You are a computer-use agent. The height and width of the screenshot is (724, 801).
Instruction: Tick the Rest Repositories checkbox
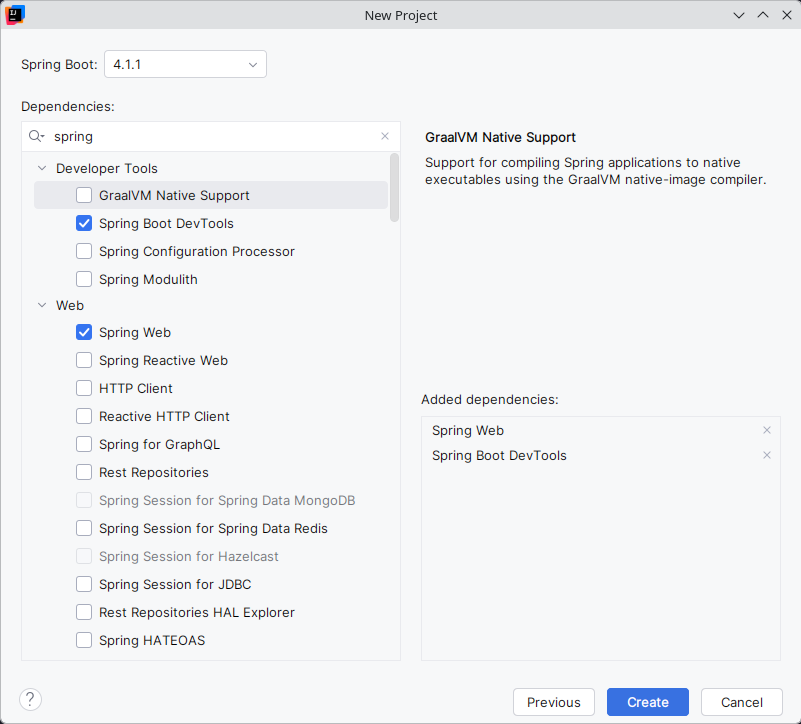(84, 472)
